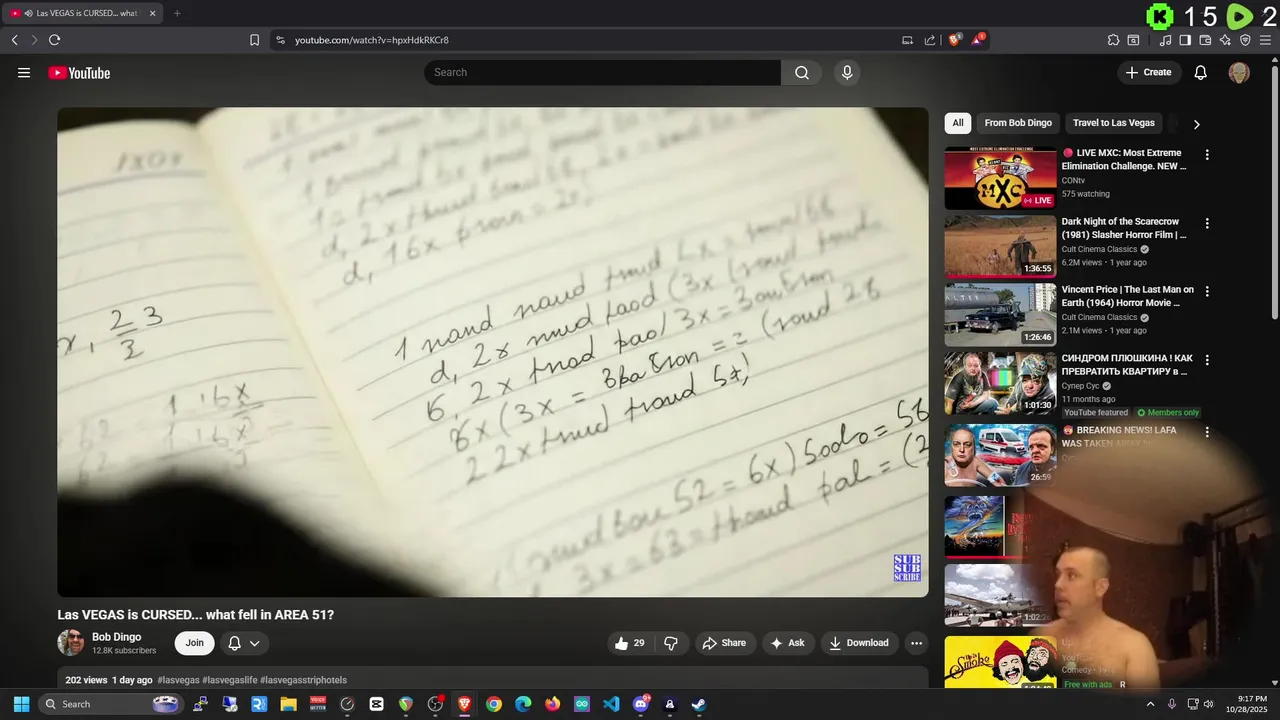
Task: Open the Dark Night of the Scarecrow thumbnail
Action: pos(1000,246)
